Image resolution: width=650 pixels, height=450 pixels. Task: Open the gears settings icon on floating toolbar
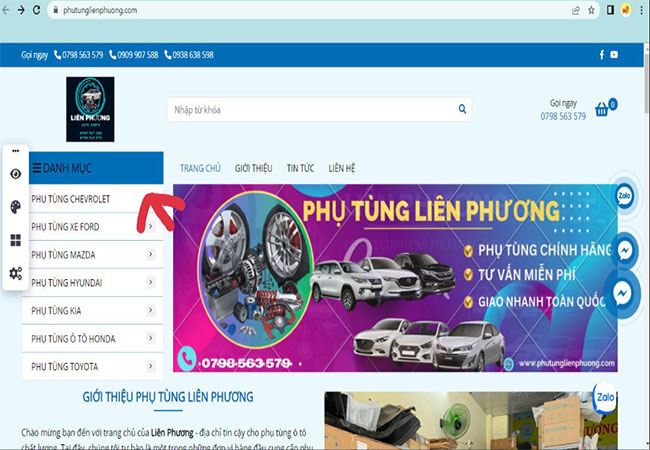tap(16, 273)
